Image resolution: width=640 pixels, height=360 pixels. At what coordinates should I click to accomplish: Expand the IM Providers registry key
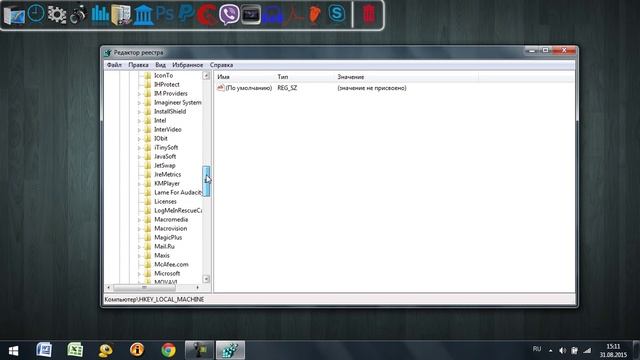[x=139, y=94]
